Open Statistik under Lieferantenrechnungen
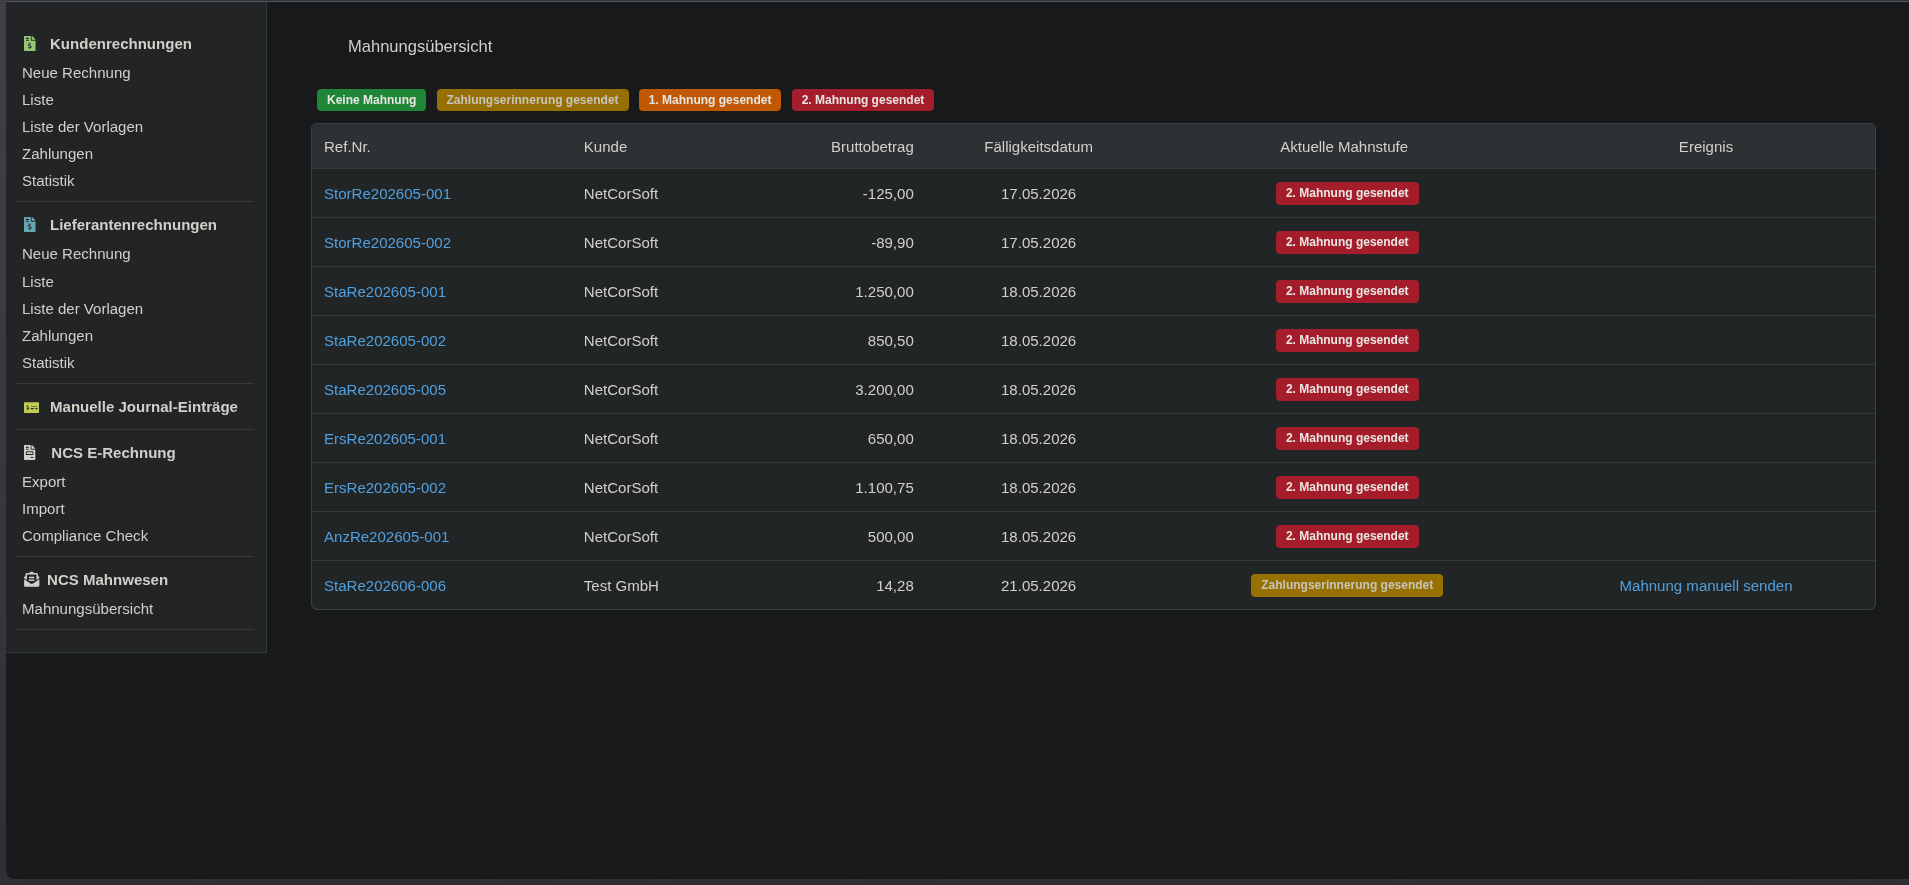1909x885 pixels. pyautogui.click(x=48, y=363)
